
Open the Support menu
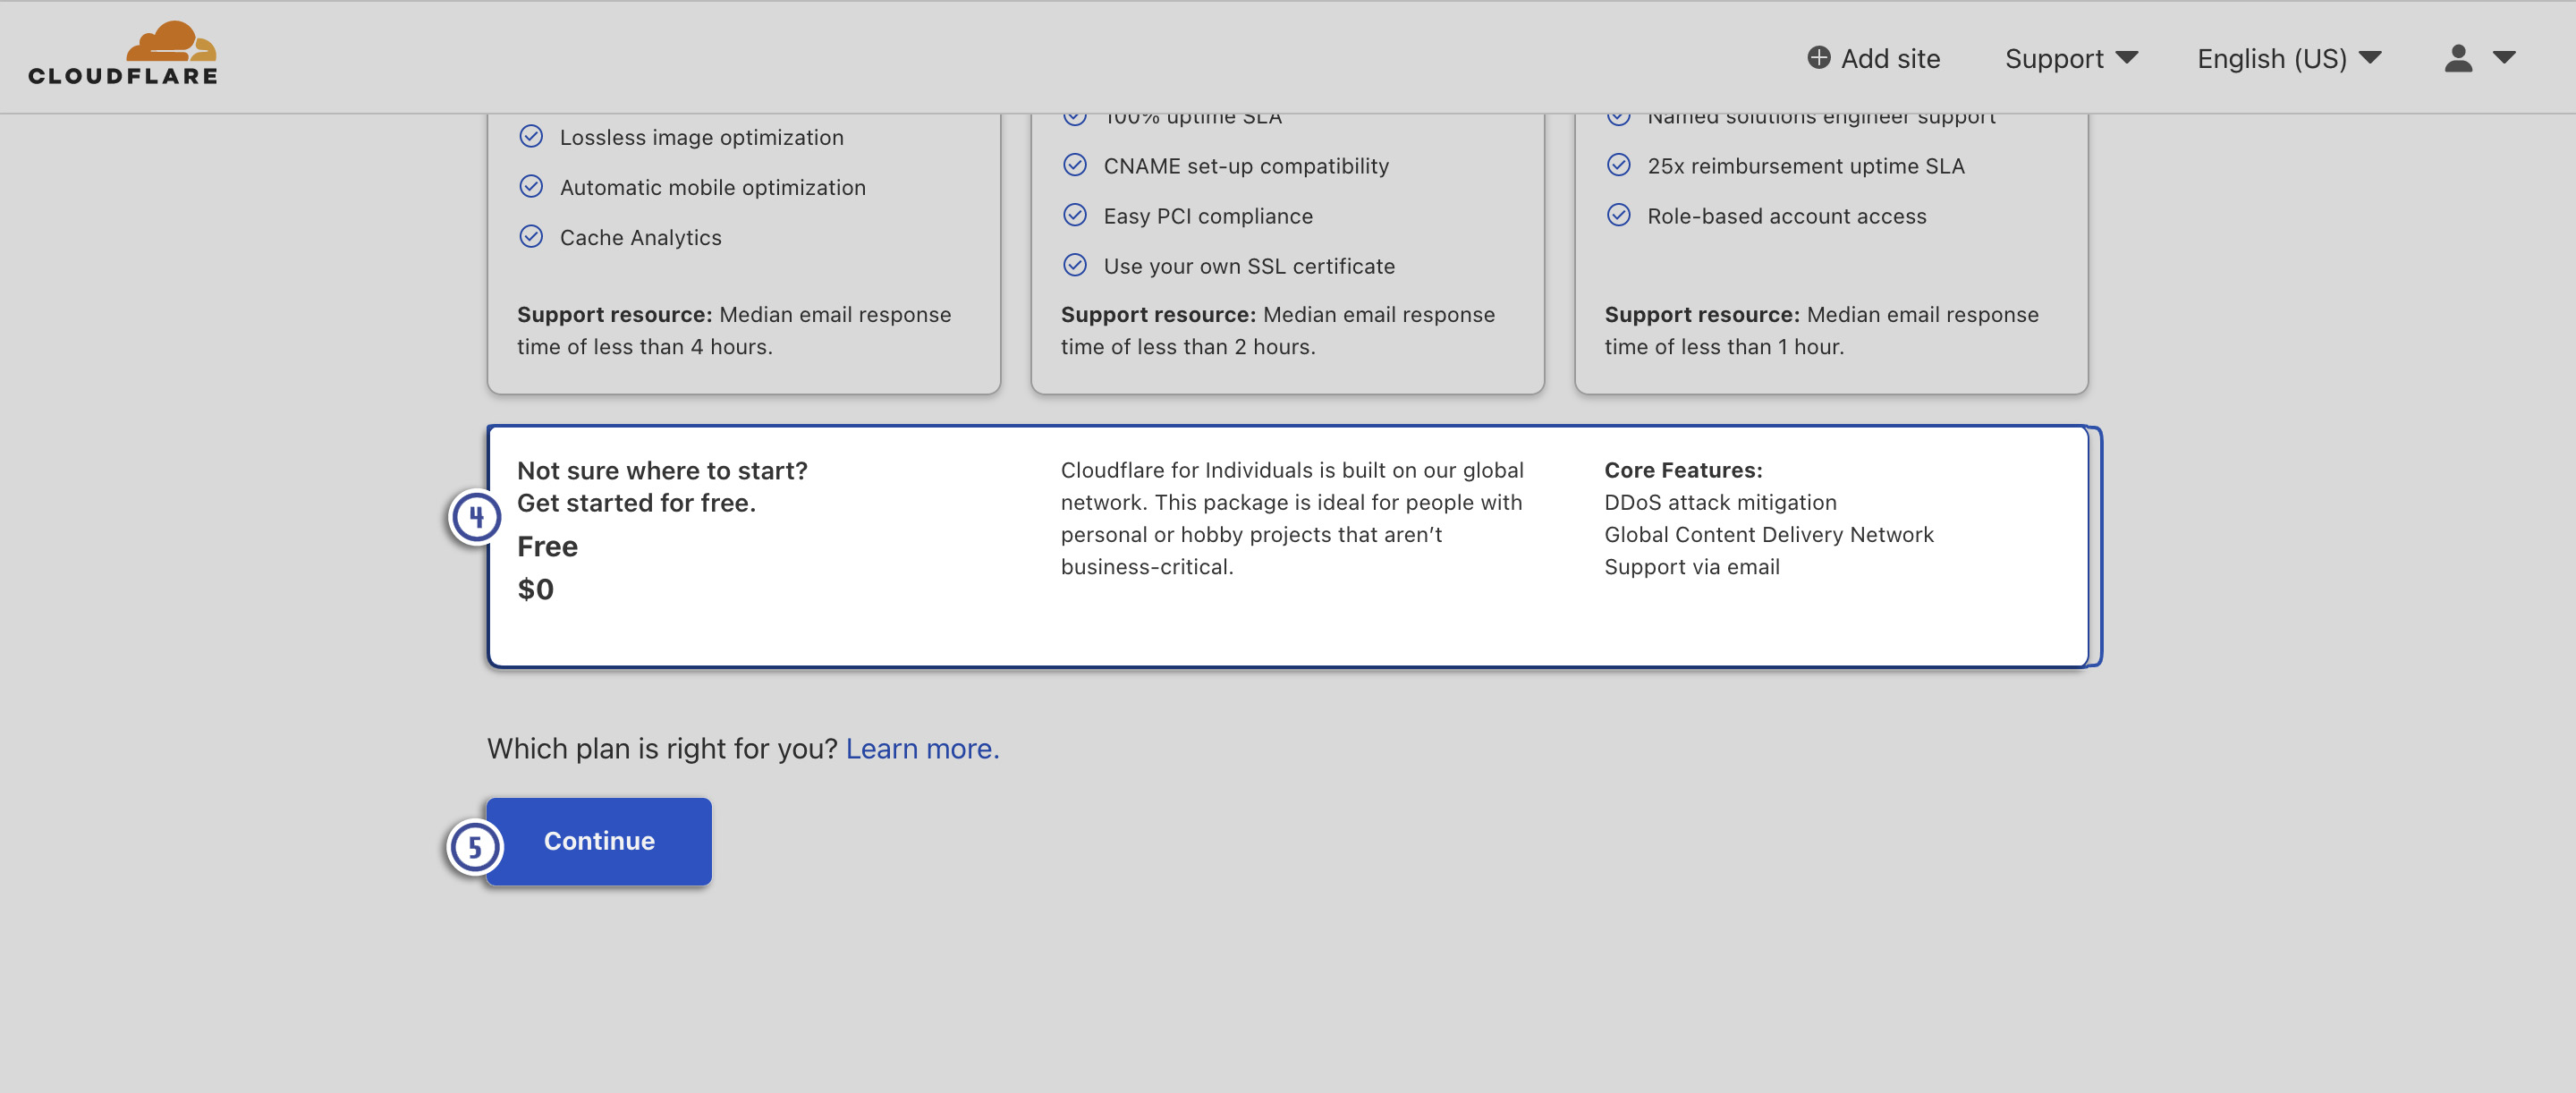point(2071,58)
